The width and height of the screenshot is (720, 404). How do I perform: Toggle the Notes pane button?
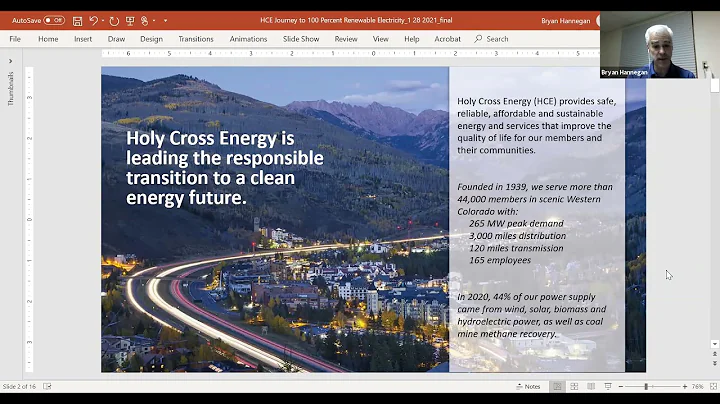pos(529,387)
